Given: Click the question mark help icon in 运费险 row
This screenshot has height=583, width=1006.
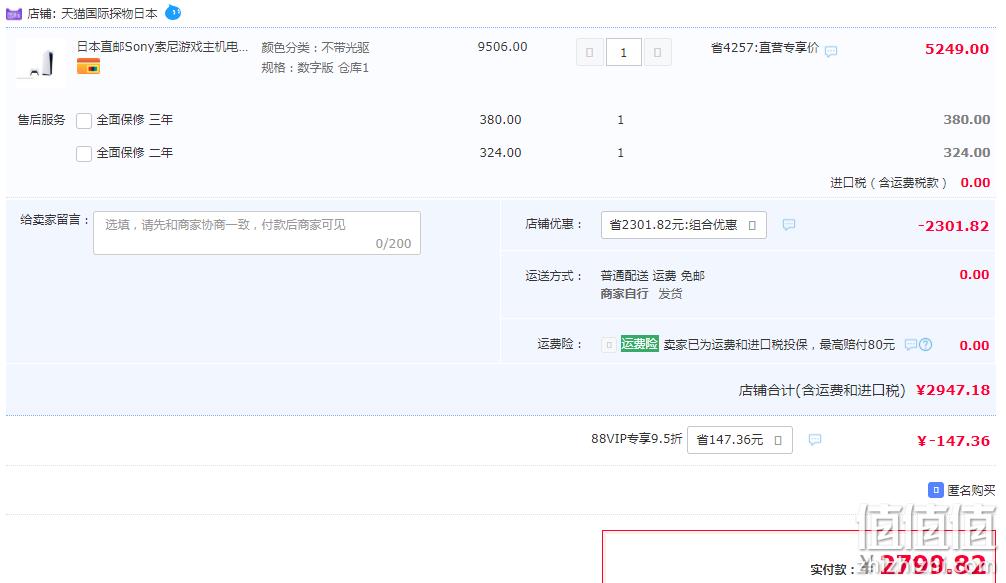Looking at the screenshot, I should pyautogui.click(x=925, y=345).
